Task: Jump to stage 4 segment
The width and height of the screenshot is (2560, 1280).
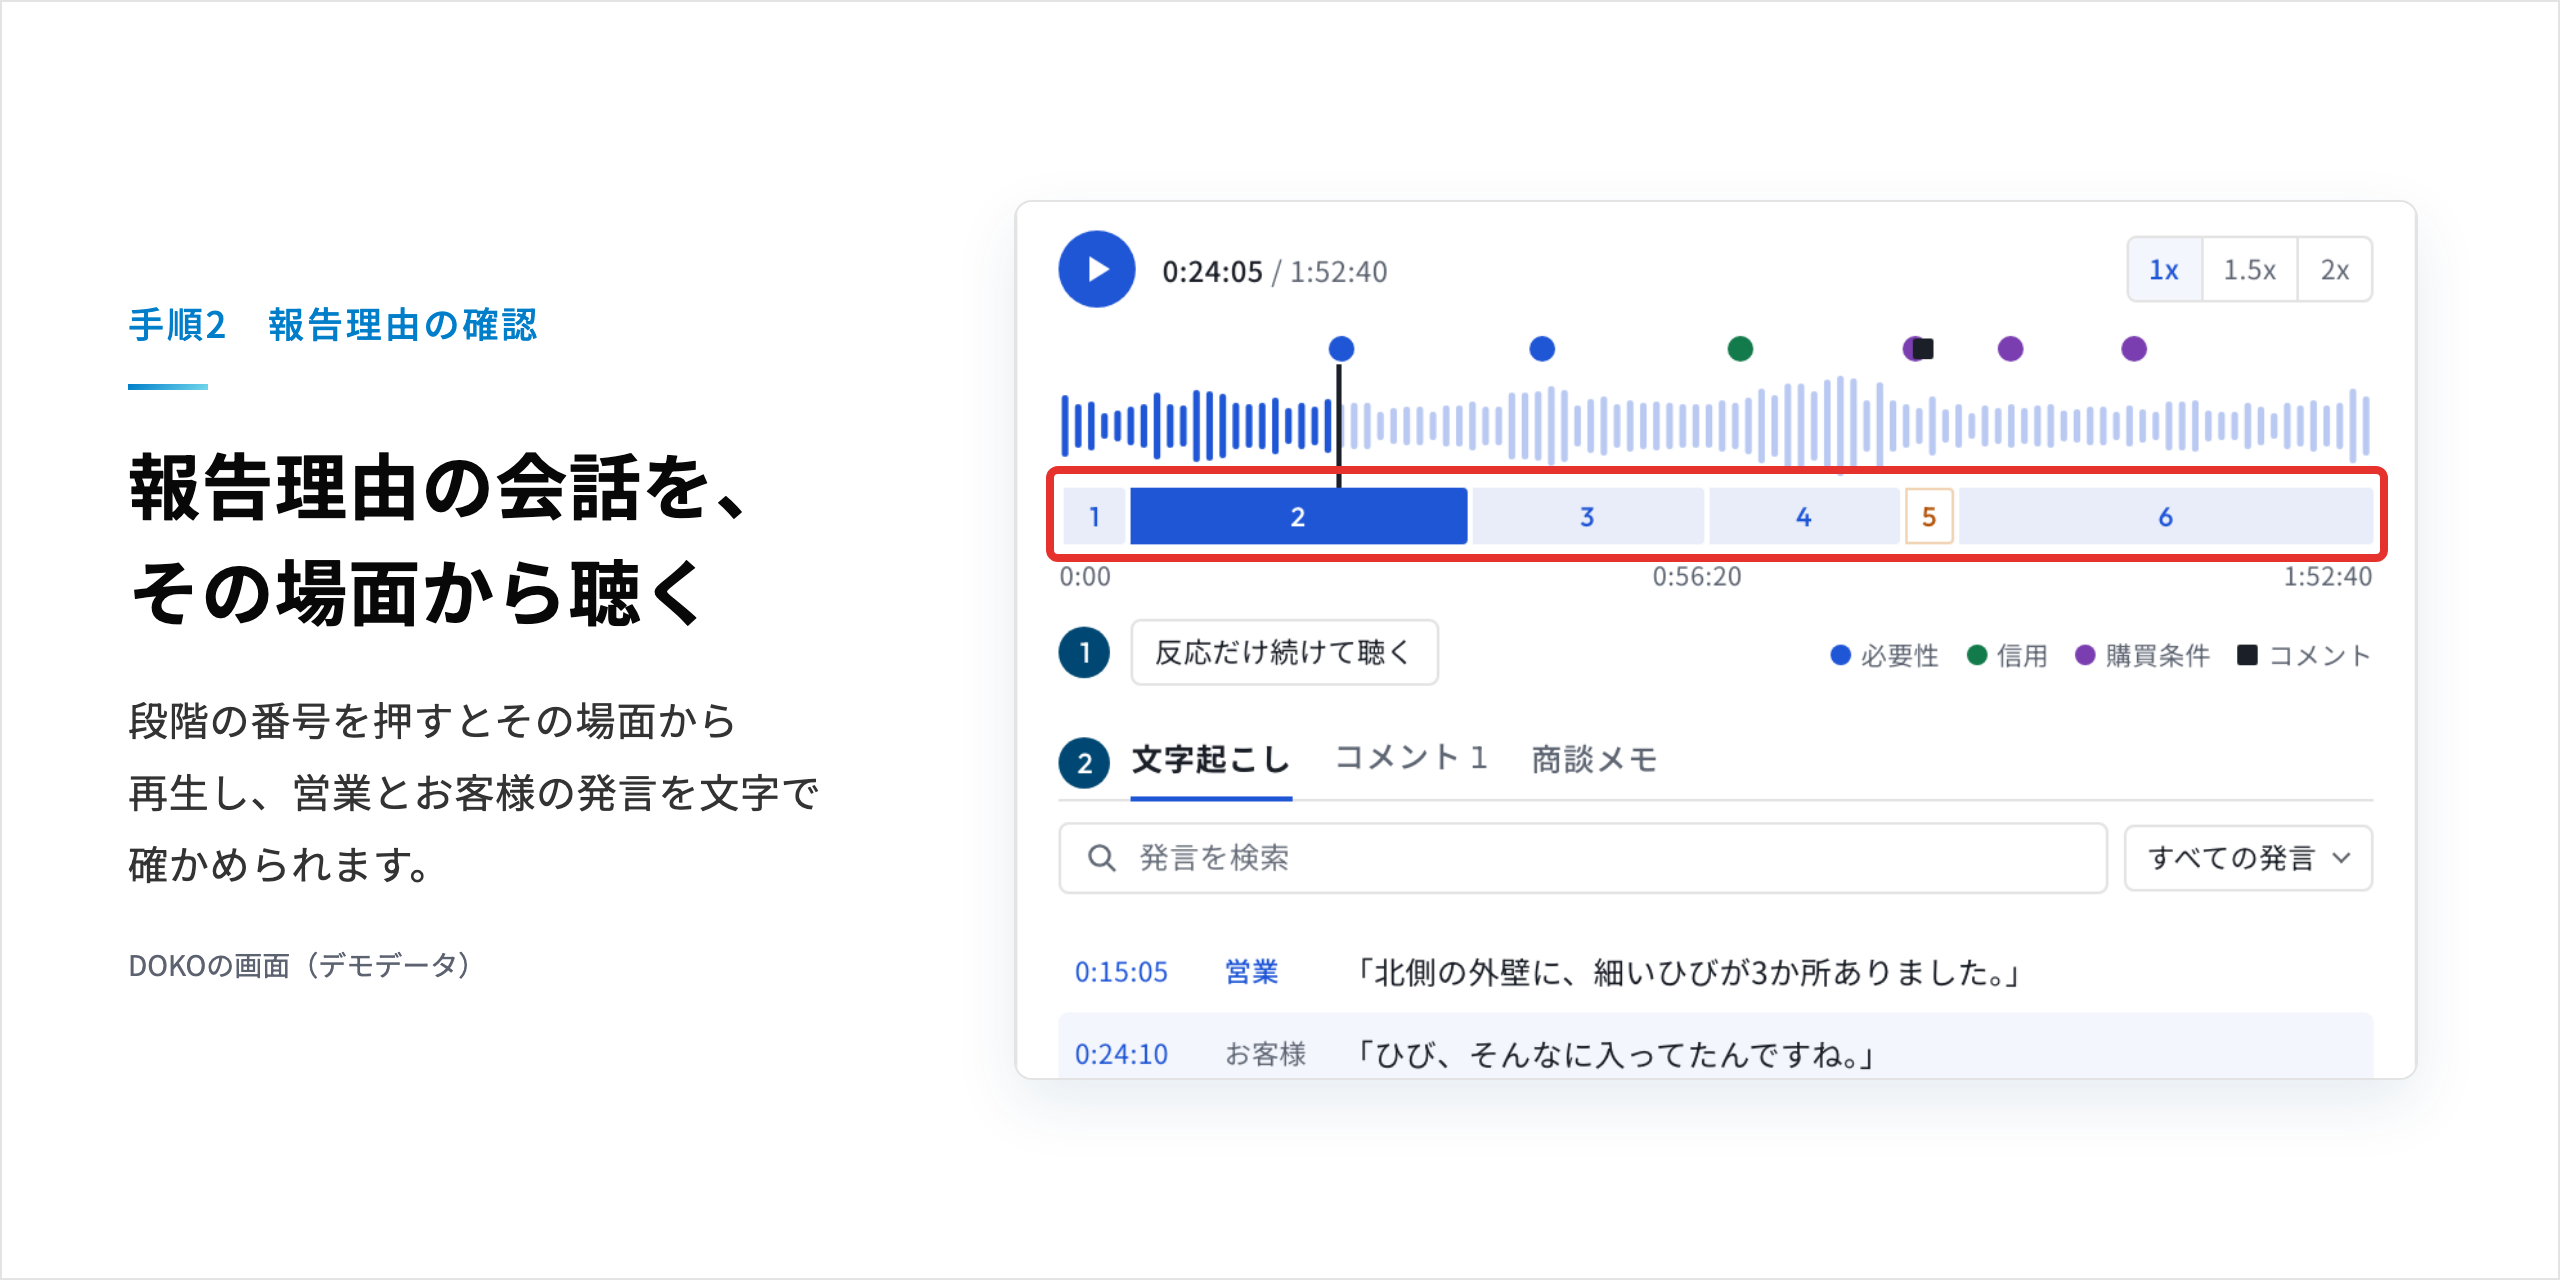Action: point(1803,516)
